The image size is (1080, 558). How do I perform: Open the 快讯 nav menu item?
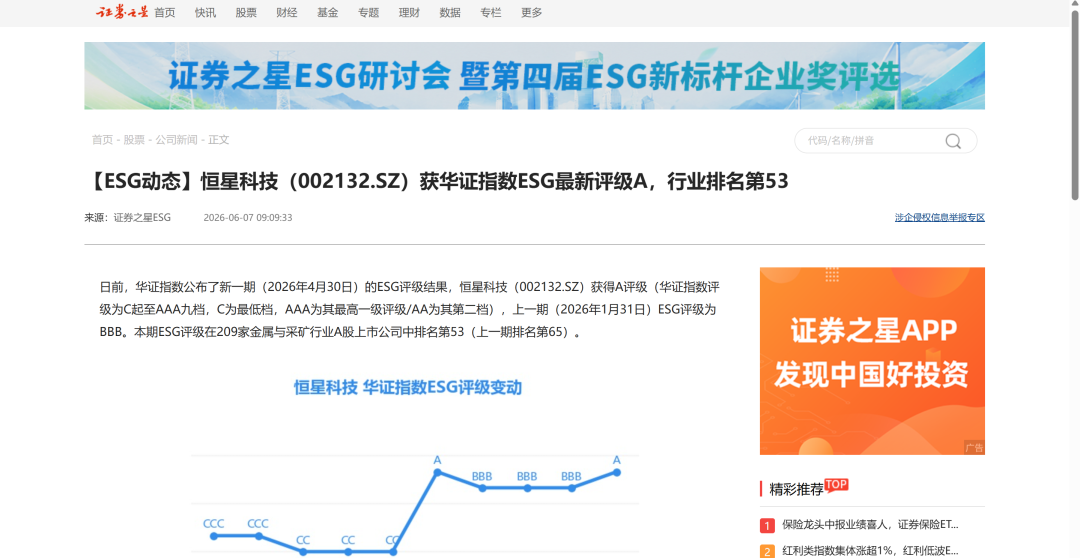205,12
